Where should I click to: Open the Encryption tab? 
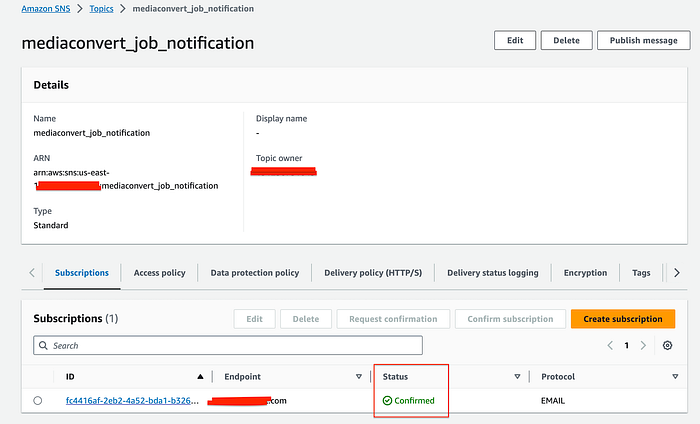point(585,273)
